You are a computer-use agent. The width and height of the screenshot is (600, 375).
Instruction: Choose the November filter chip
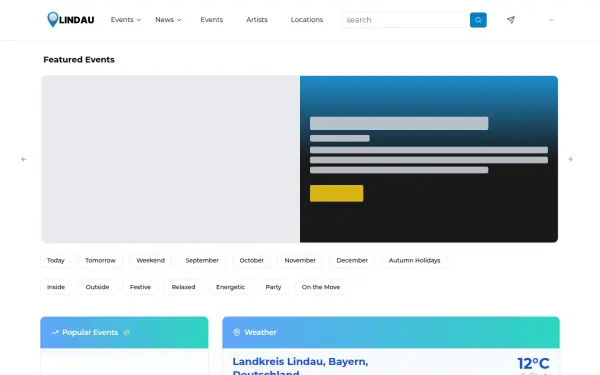pos(300,260)
